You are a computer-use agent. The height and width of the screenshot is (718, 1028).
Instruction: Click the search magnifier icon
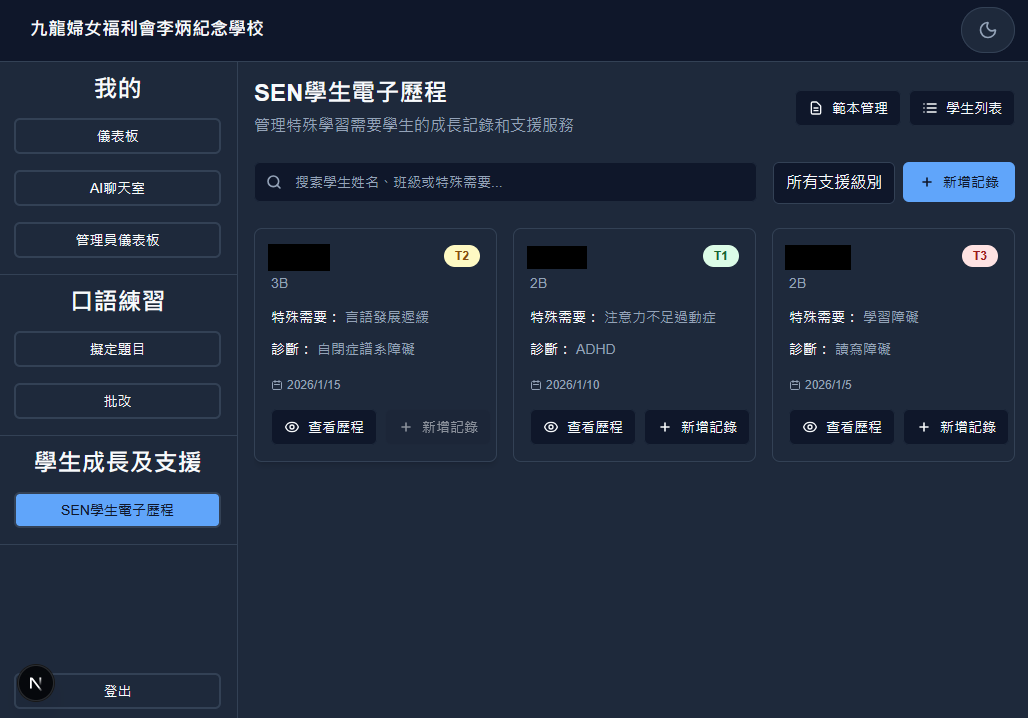274,181
